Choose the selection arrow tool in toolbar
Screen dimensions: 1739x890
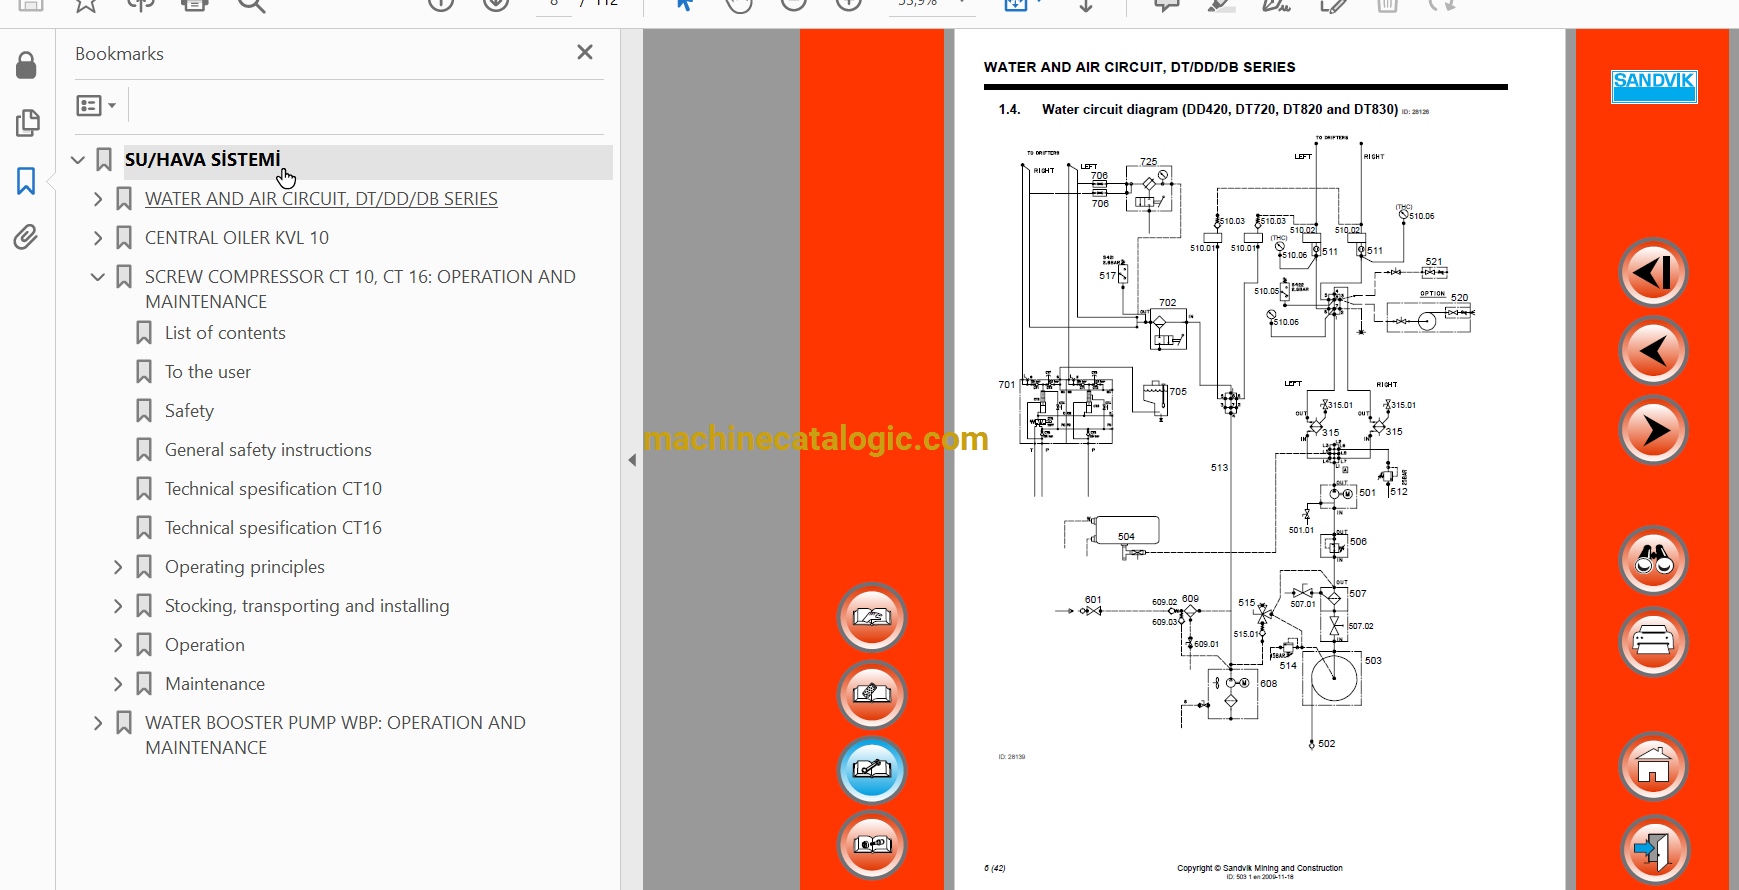(x=684, y=4)
